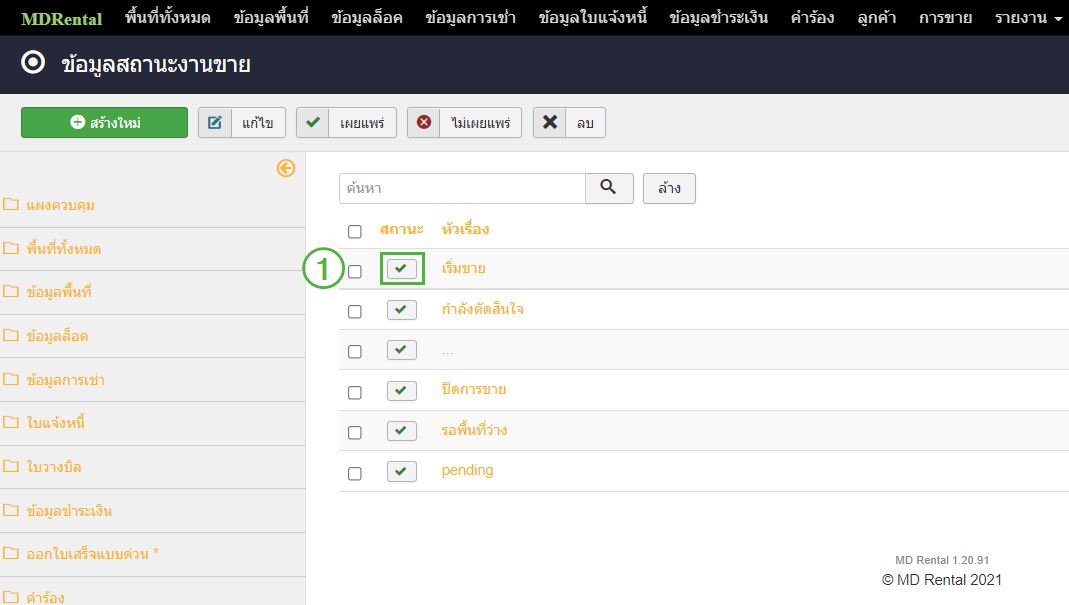Click folder icon beside แผงควบคุม
The width and height of the screenshot is (1069, 605).
[11, 204]
